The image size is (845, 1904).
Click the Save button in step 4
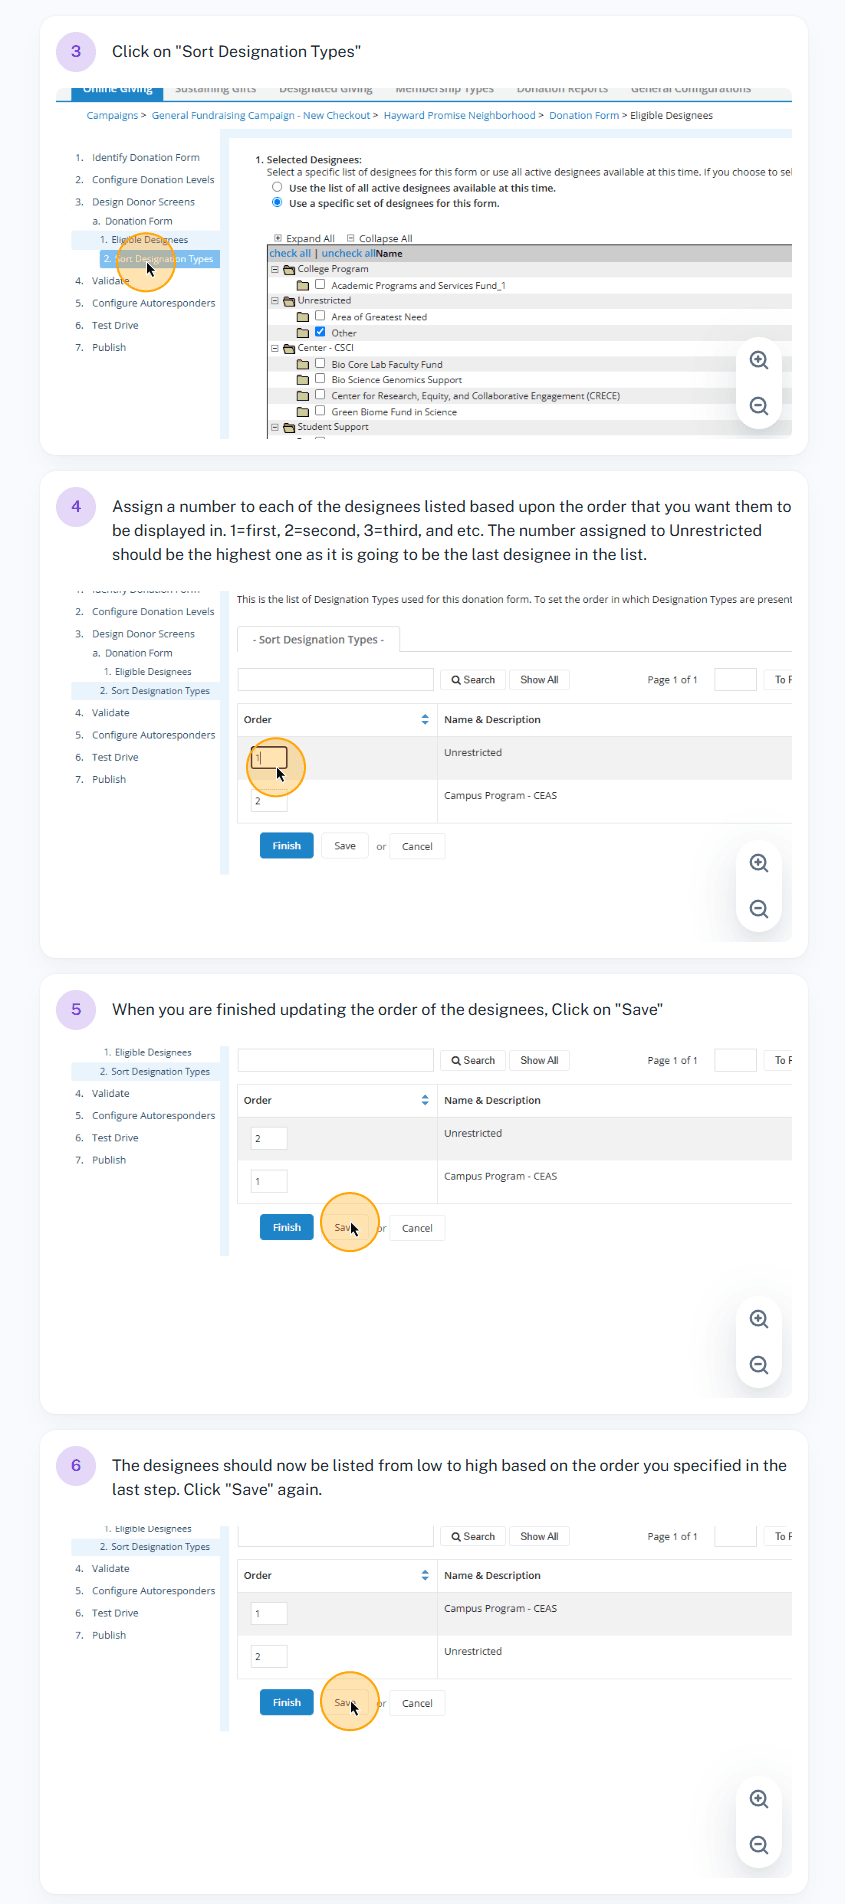pos(345,846)
